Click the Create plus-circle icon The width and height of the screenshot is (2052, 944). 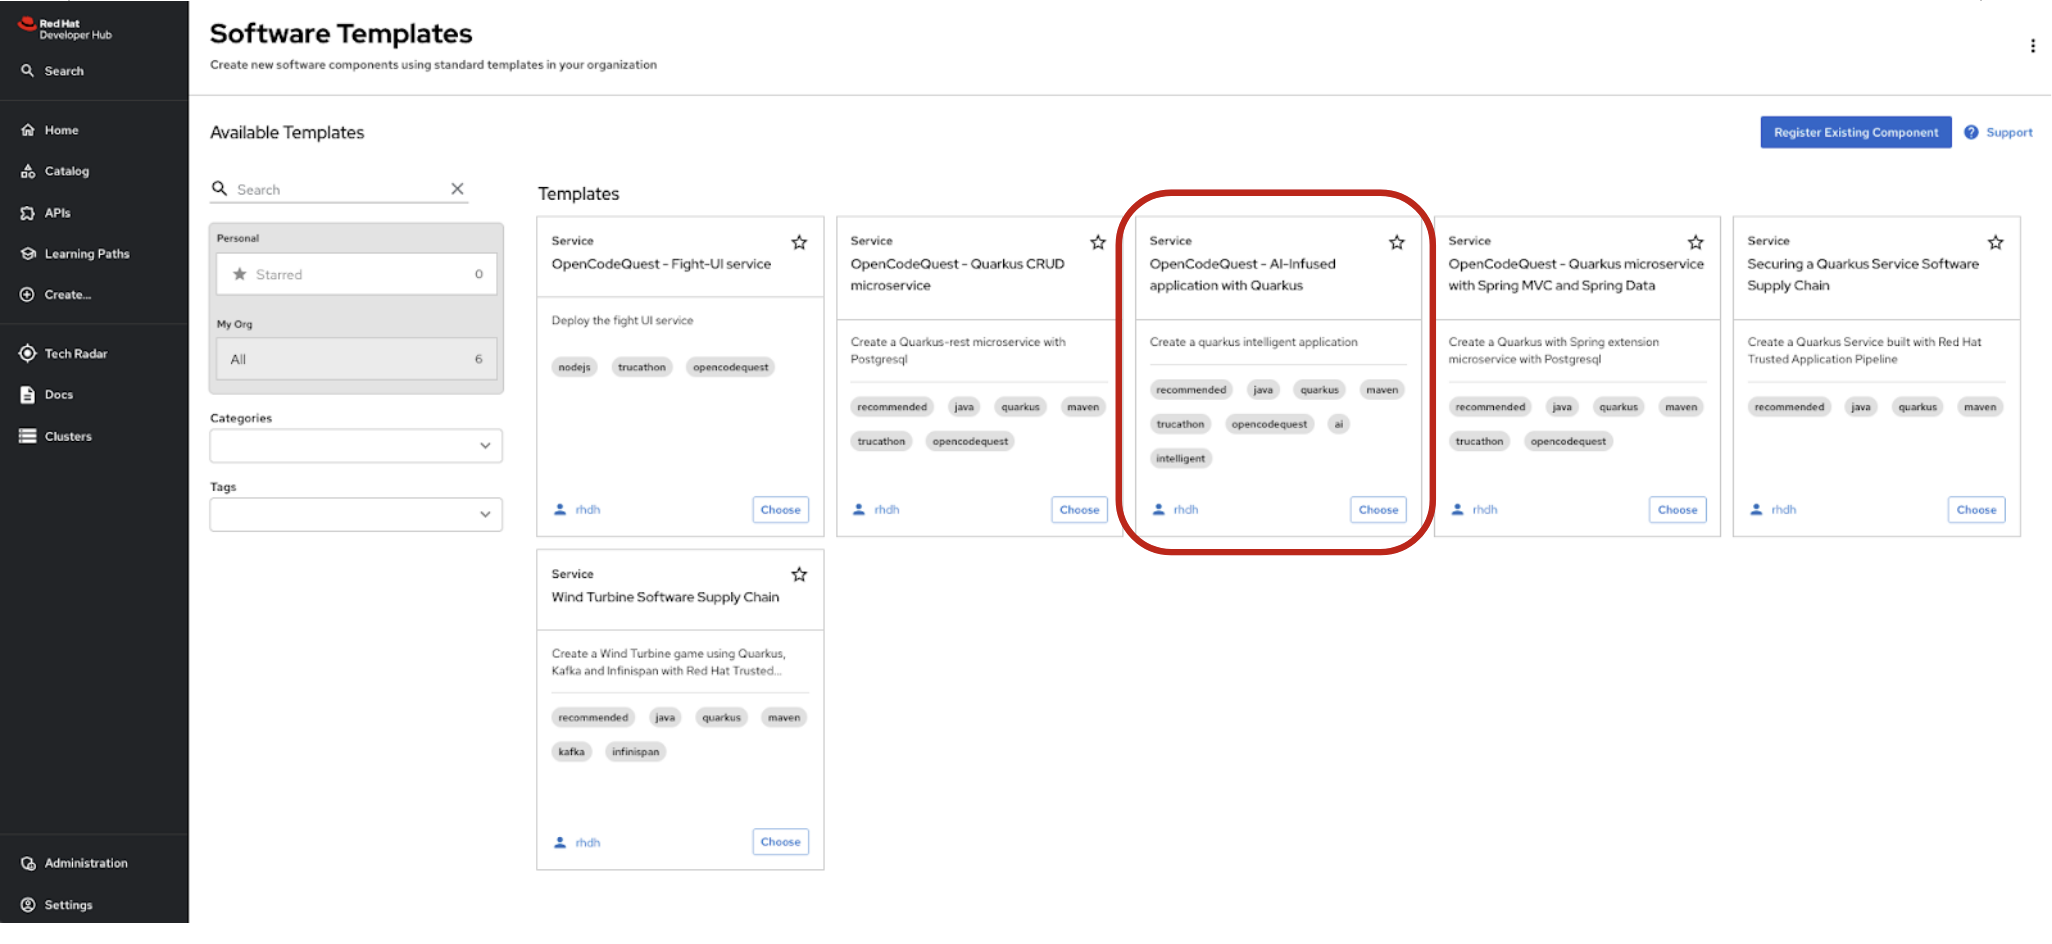(28, 295)
